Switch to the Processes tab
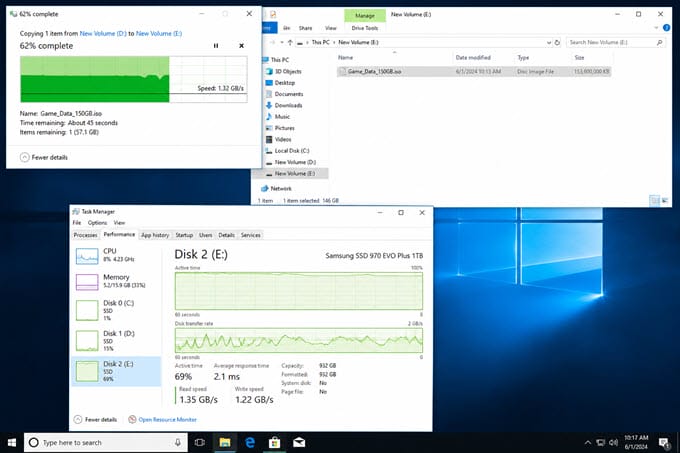680x453 pixels. coord(85,235)
